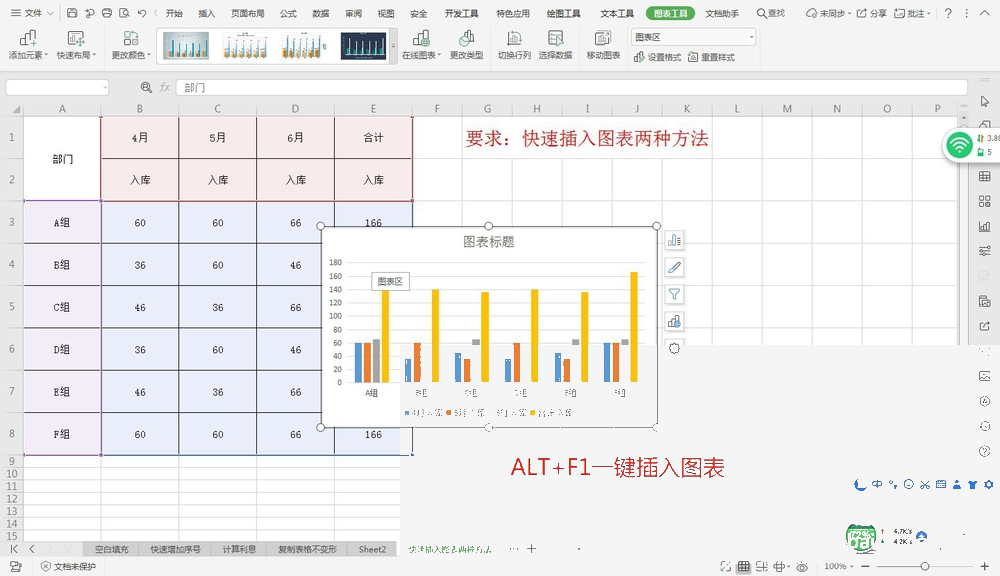Click the Save icon in quick access toolbar
1000x576 pixels.
tap(72, 13)
